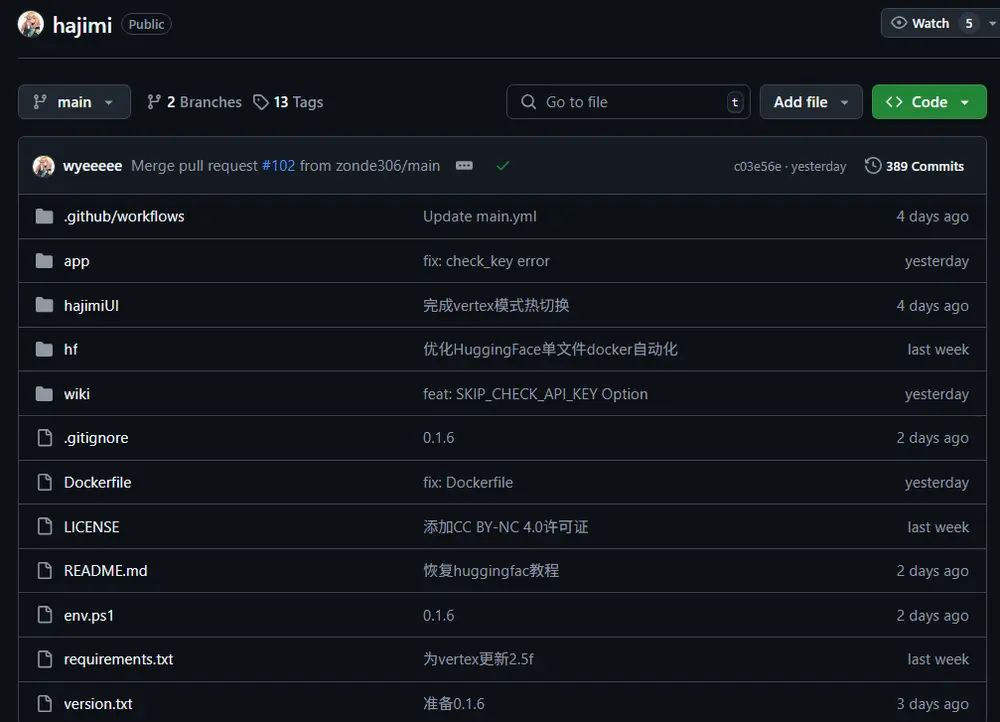
Task: Click the commit history clock icon
Action: 872,165
